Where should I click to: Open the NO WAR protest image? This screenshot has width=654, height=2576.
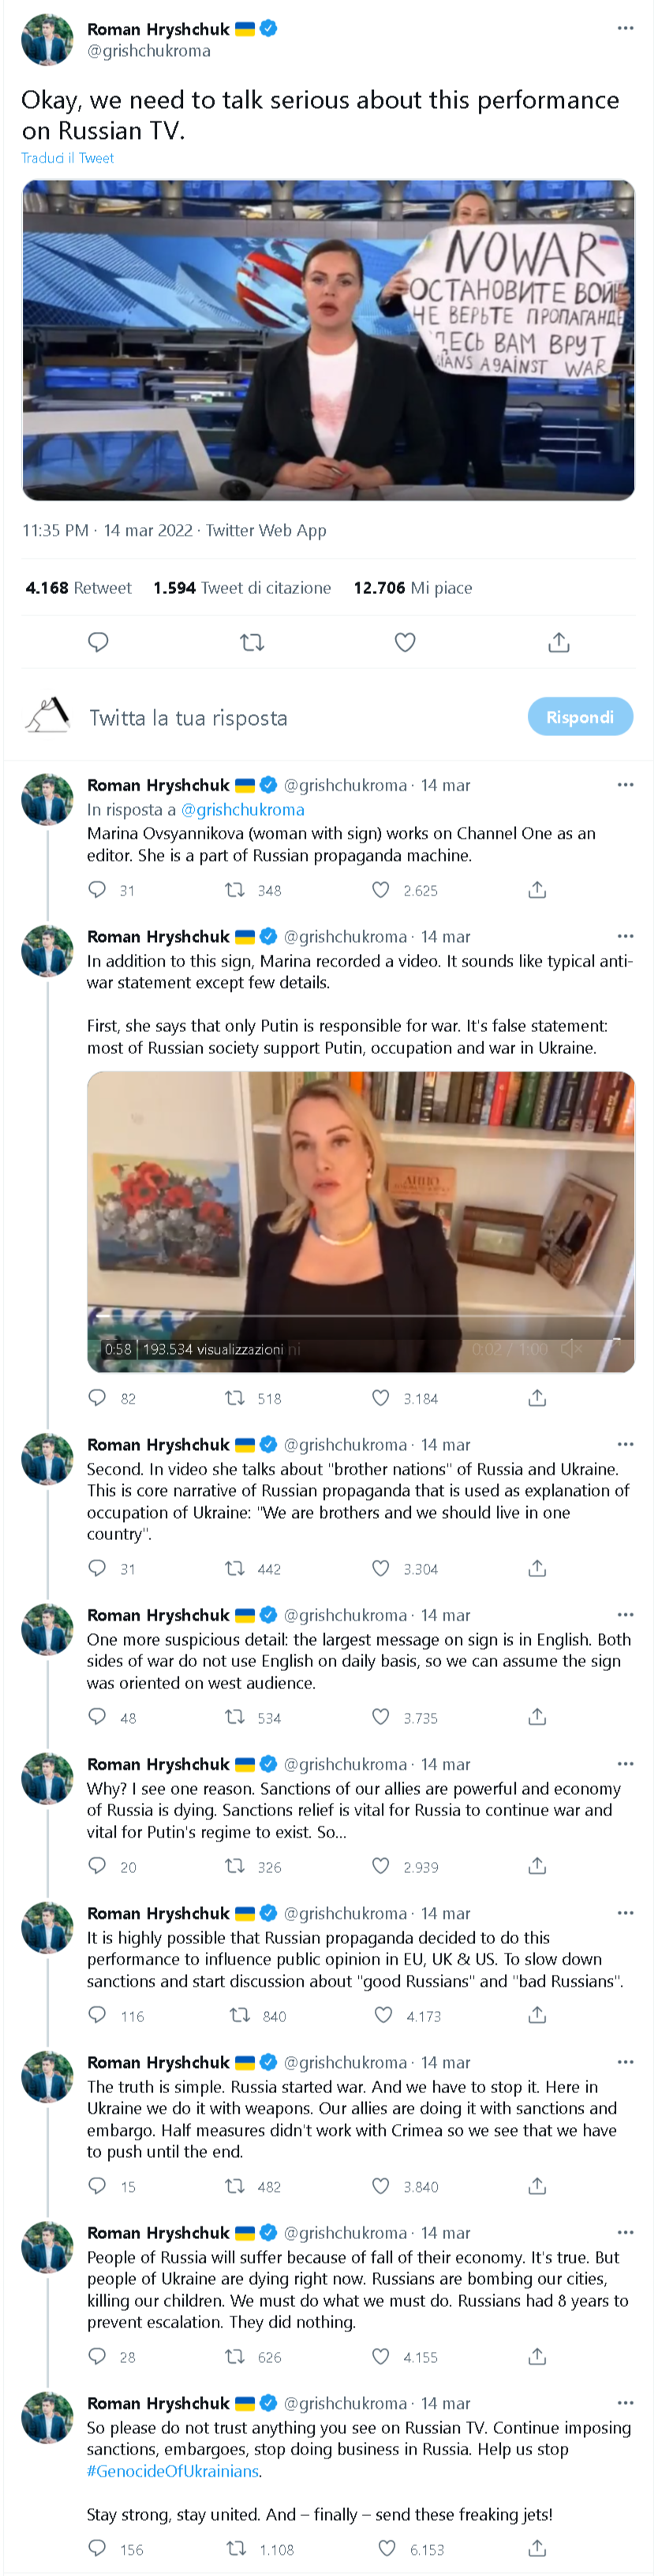[x=328, y=340]
